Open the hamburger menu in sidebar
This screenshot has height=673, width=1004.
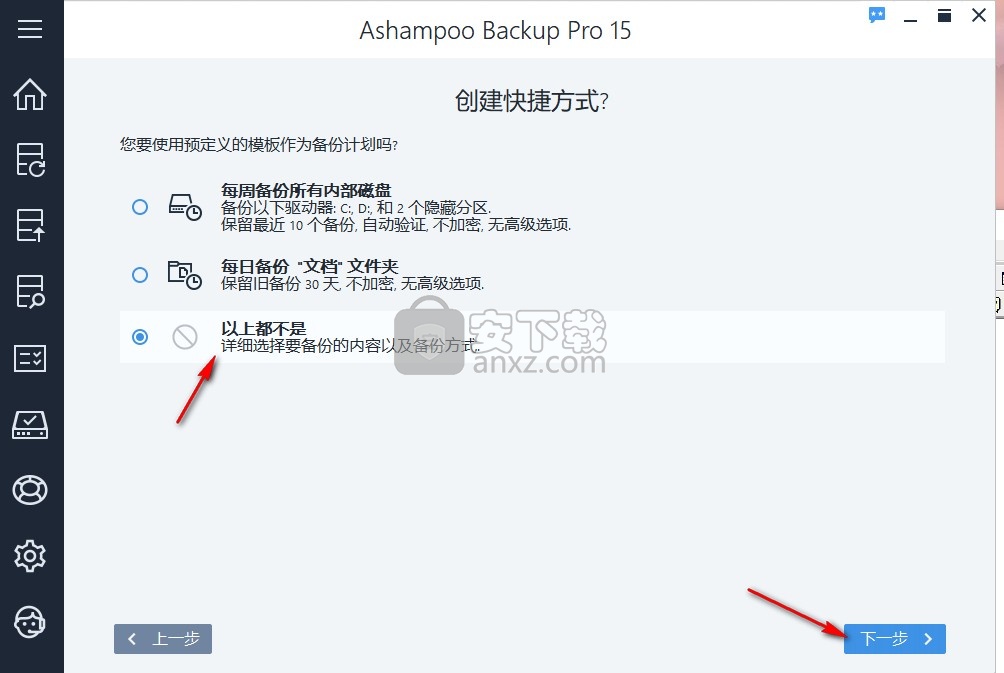[x=30, y=29]
